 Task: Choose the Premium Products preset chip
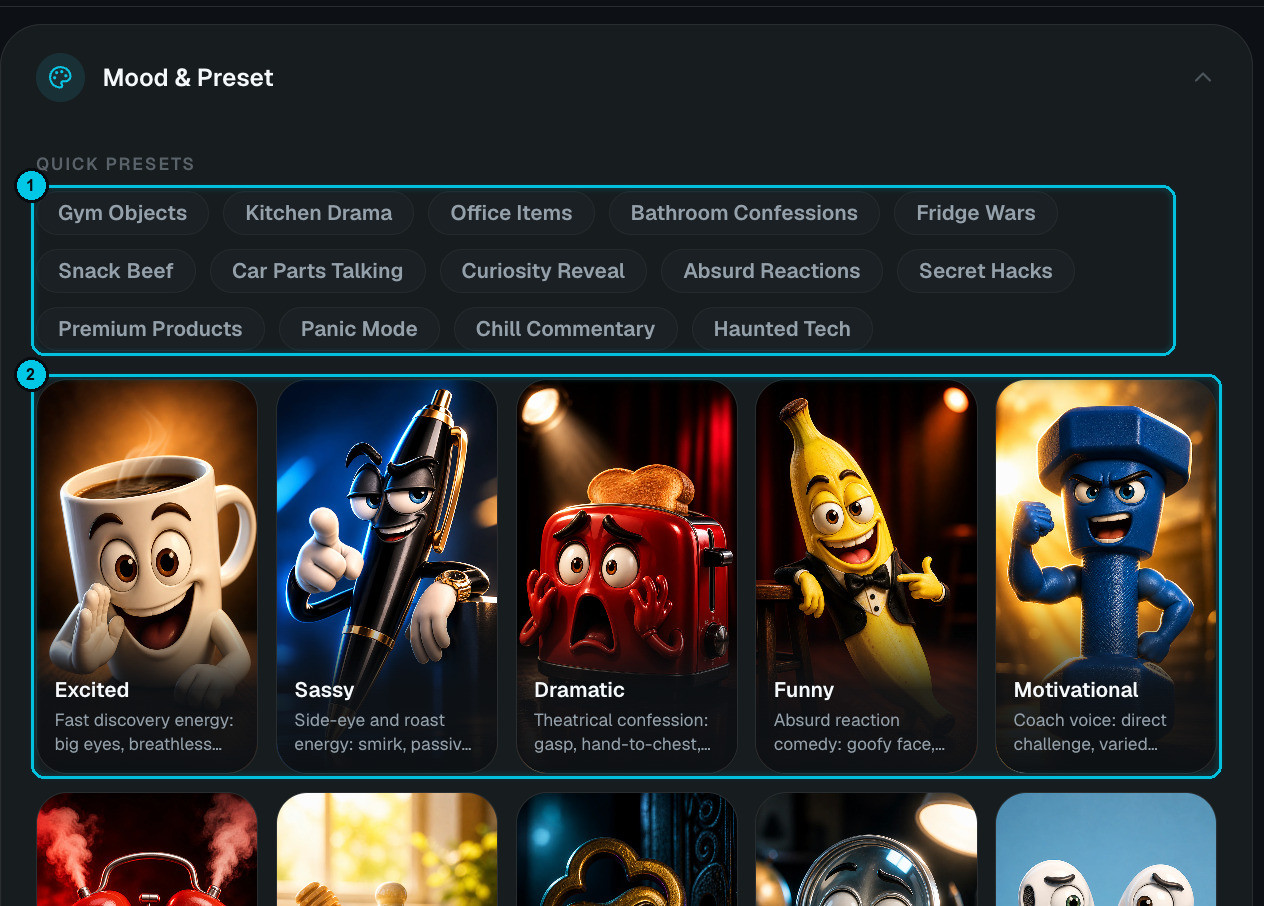[x=150, y=329]
